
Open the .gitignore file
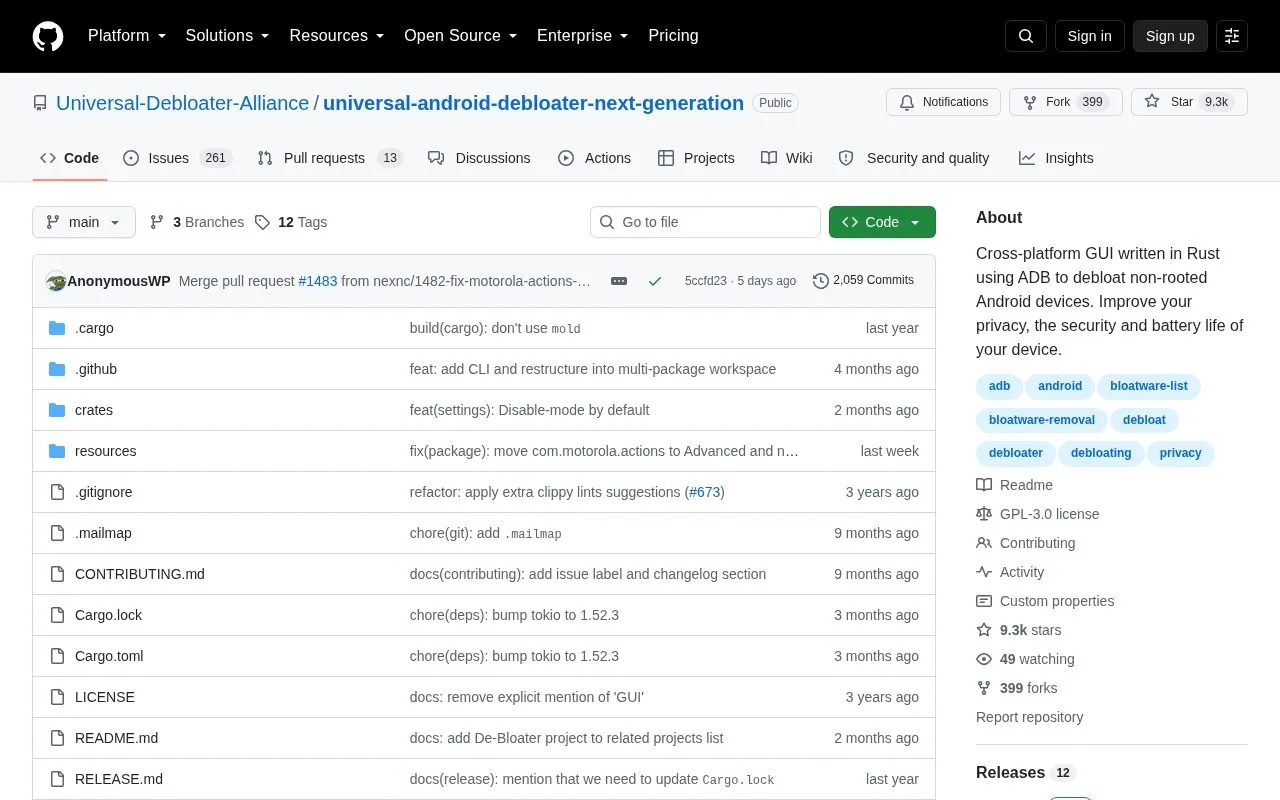point(103,492)
